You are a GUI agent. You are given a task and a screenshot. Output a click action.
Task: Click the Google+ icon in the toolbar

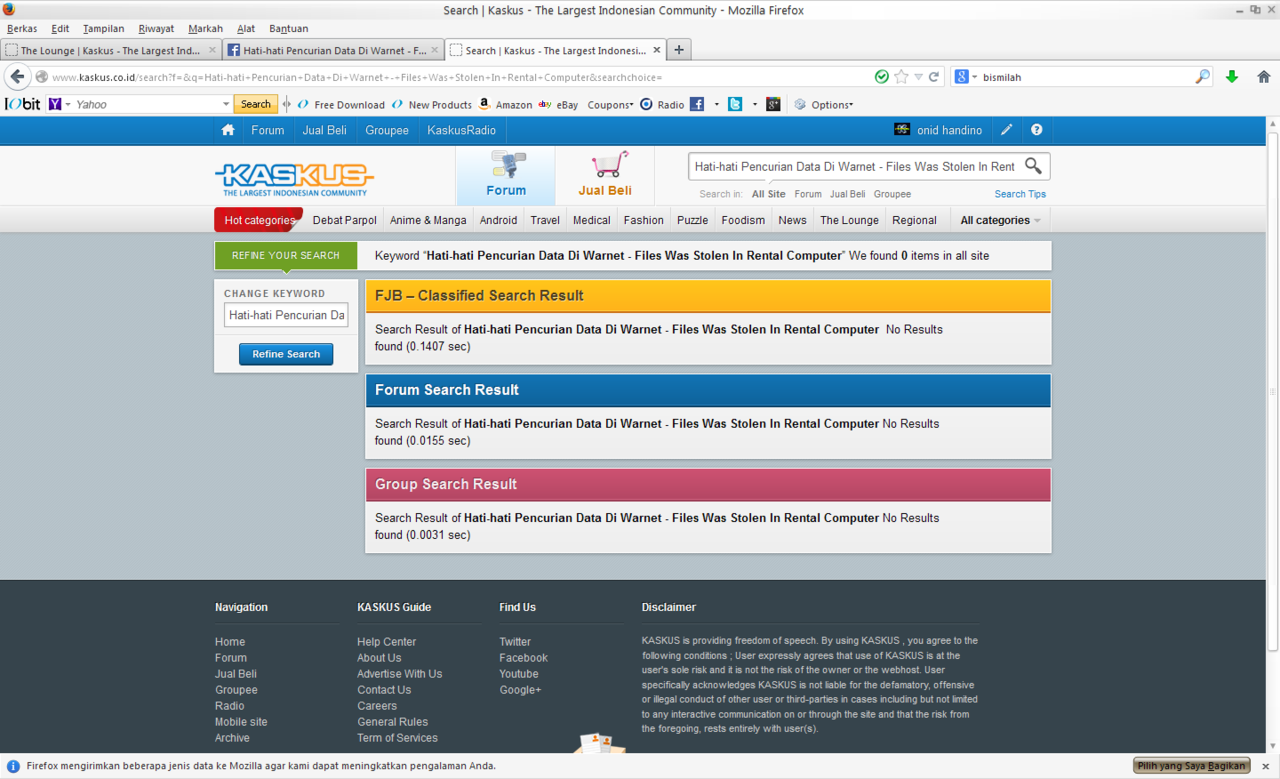click(773, 104)
